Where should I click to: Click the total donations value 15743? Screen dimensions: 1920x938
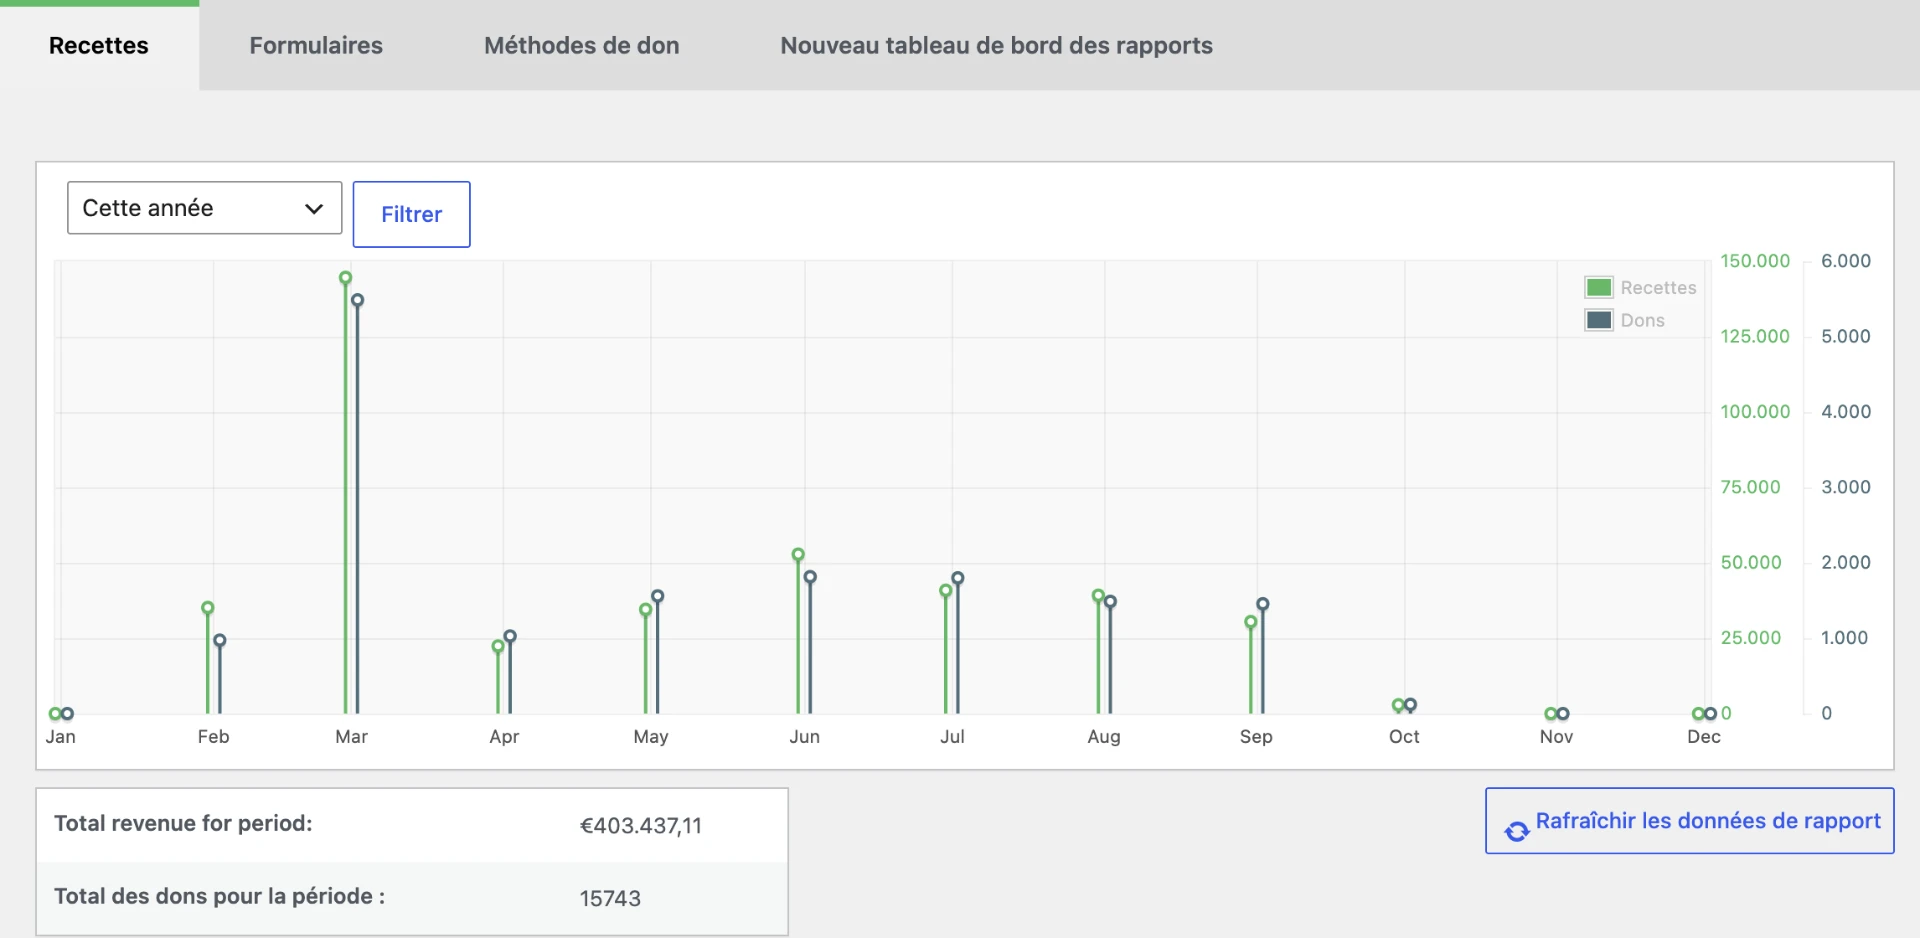[610, 898]
